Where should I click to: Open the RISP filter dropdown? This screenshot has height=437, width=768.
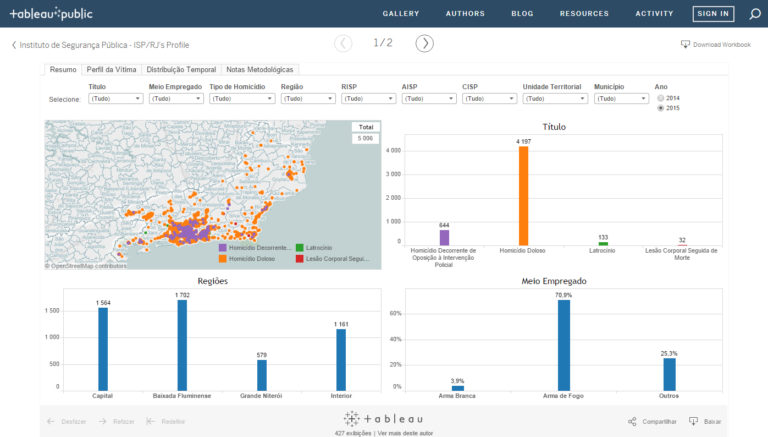368,98
